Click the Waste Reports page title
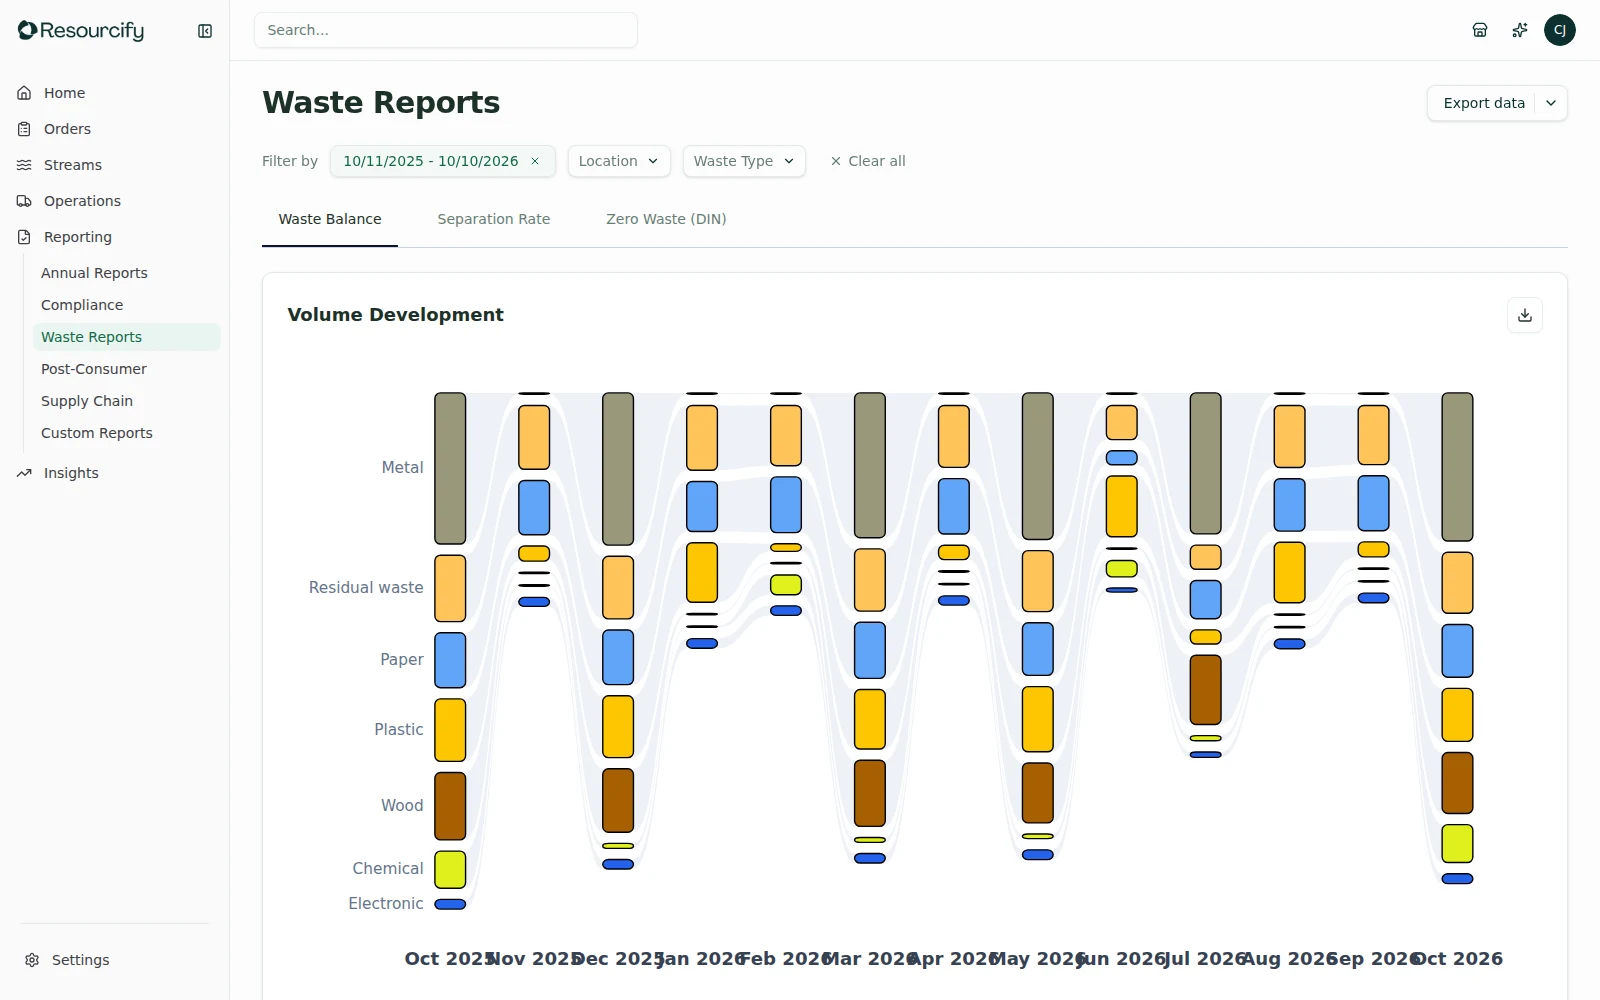The width and height of the screenshot is (1600, 1000). [381, 102]
